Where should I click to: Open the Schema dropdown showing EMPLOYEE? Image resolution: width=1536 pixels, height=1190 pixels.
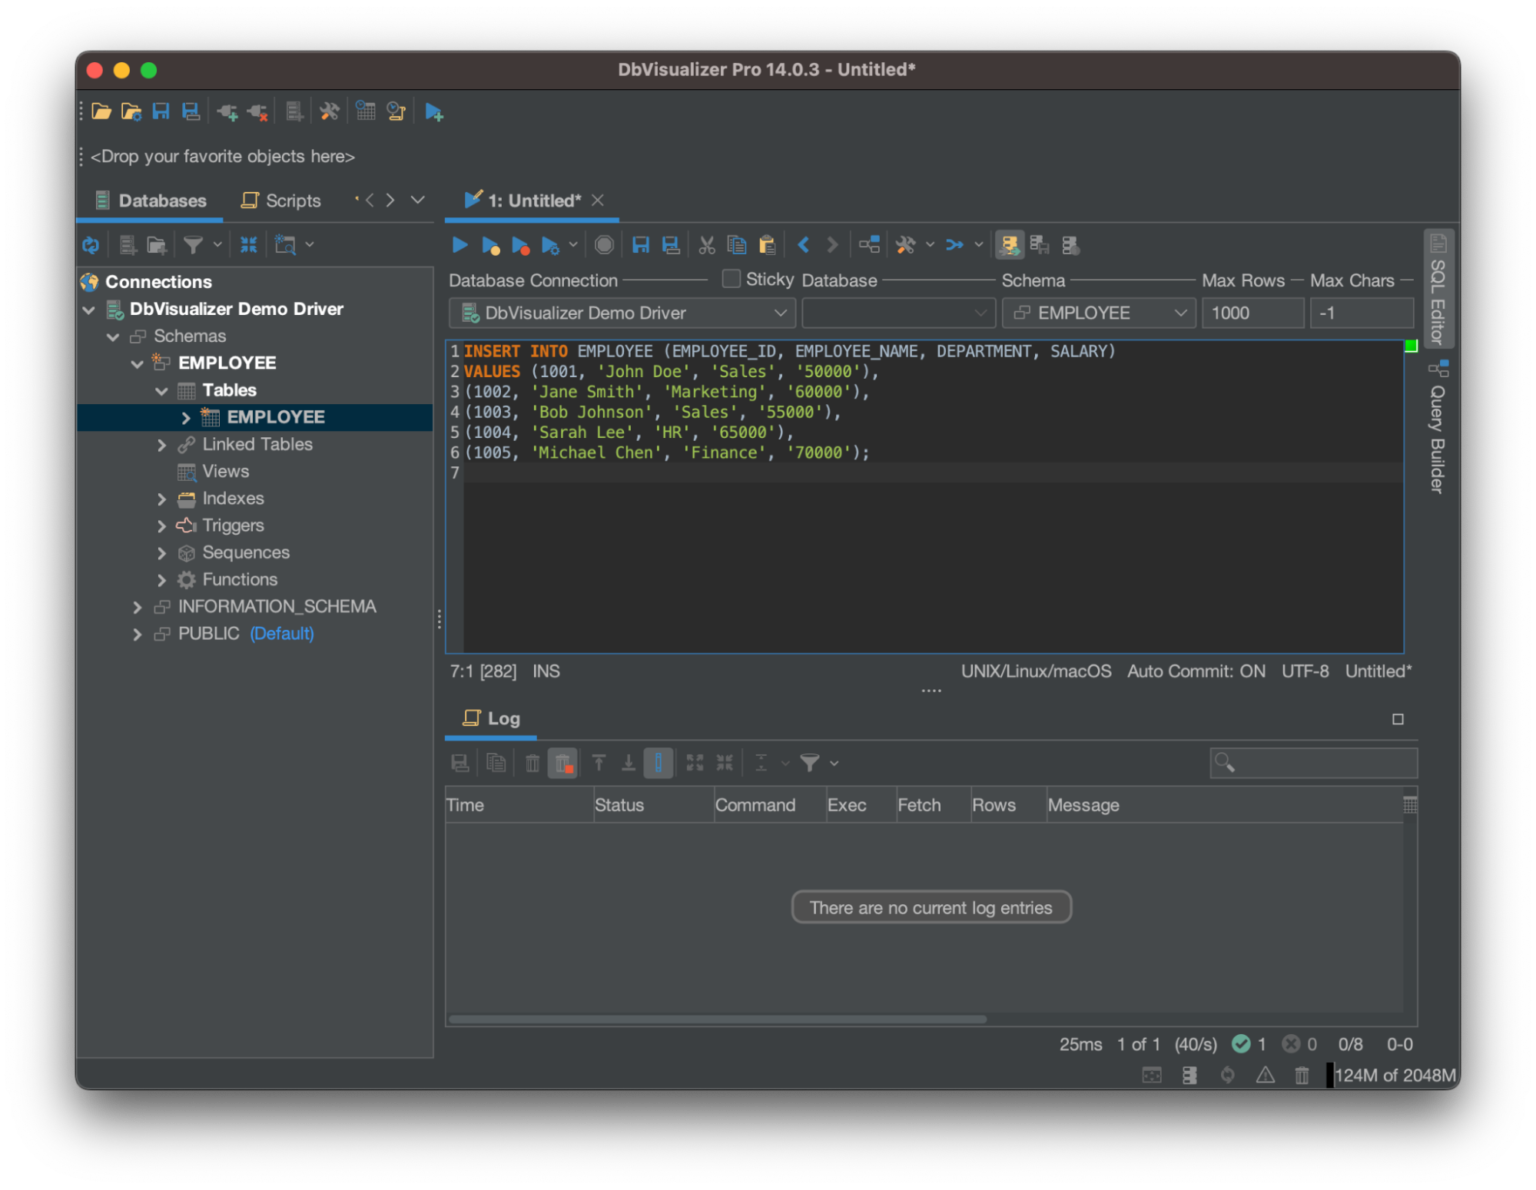[1098, 312]
